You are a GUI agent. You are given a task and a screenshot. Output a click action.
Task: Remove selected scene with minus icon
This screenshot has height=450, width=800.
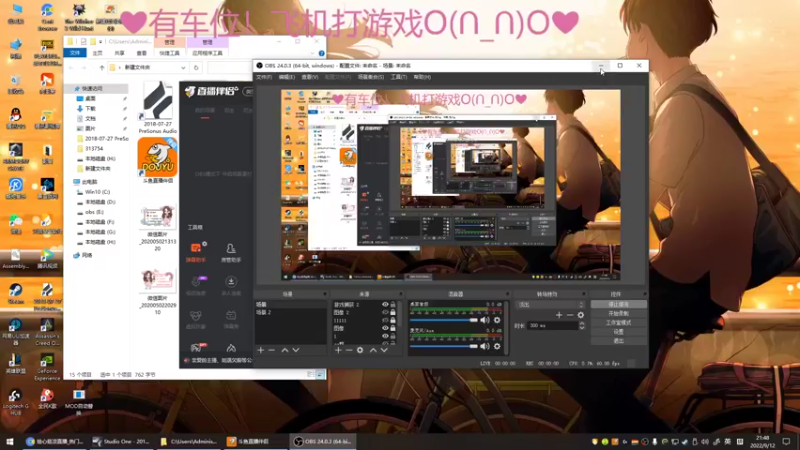(x=271, y=350)
